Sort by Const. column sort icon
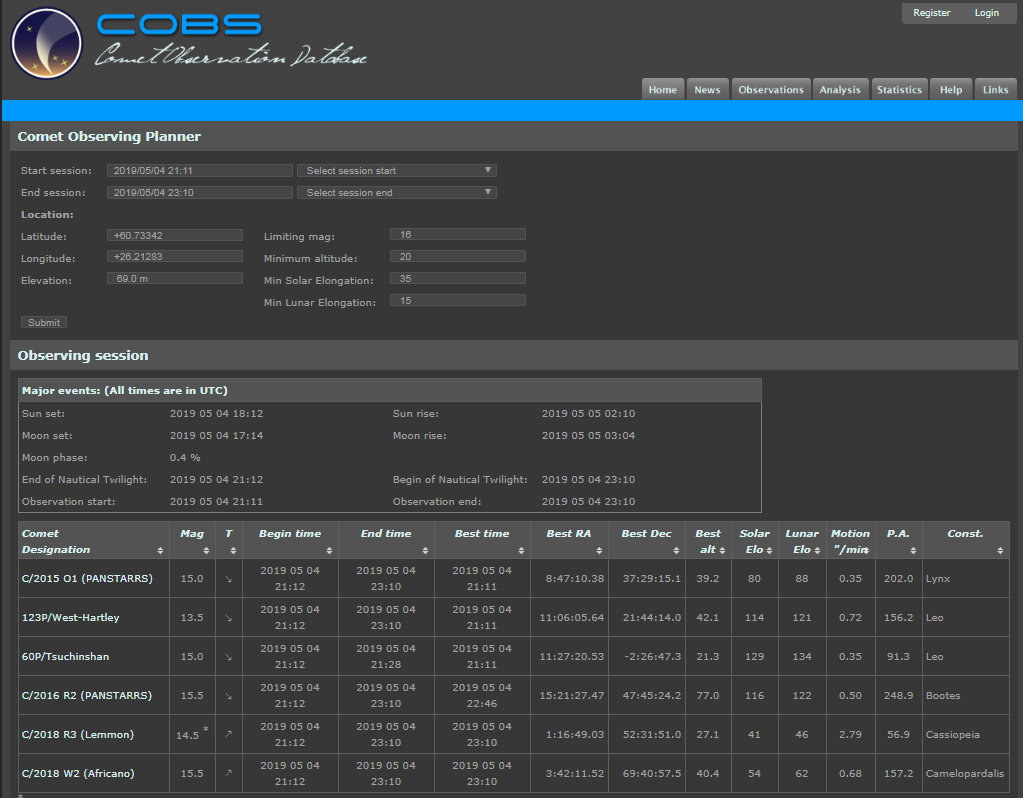 coord(1000,551)
